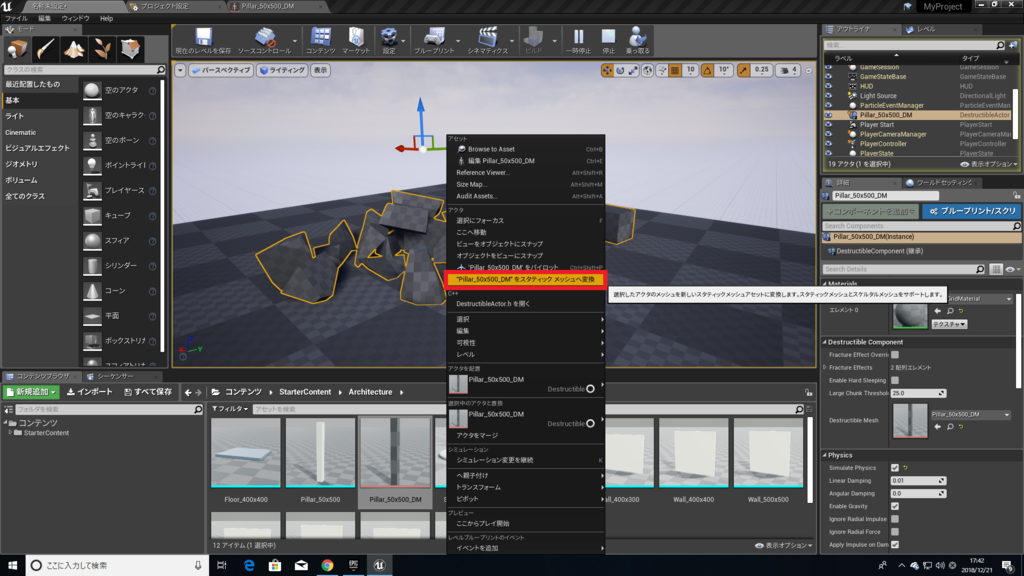Toggle rotation snapping icon in viewport
Viewport: 1024px width, 576px height.
pyautogui.click(x=707, y=70)
